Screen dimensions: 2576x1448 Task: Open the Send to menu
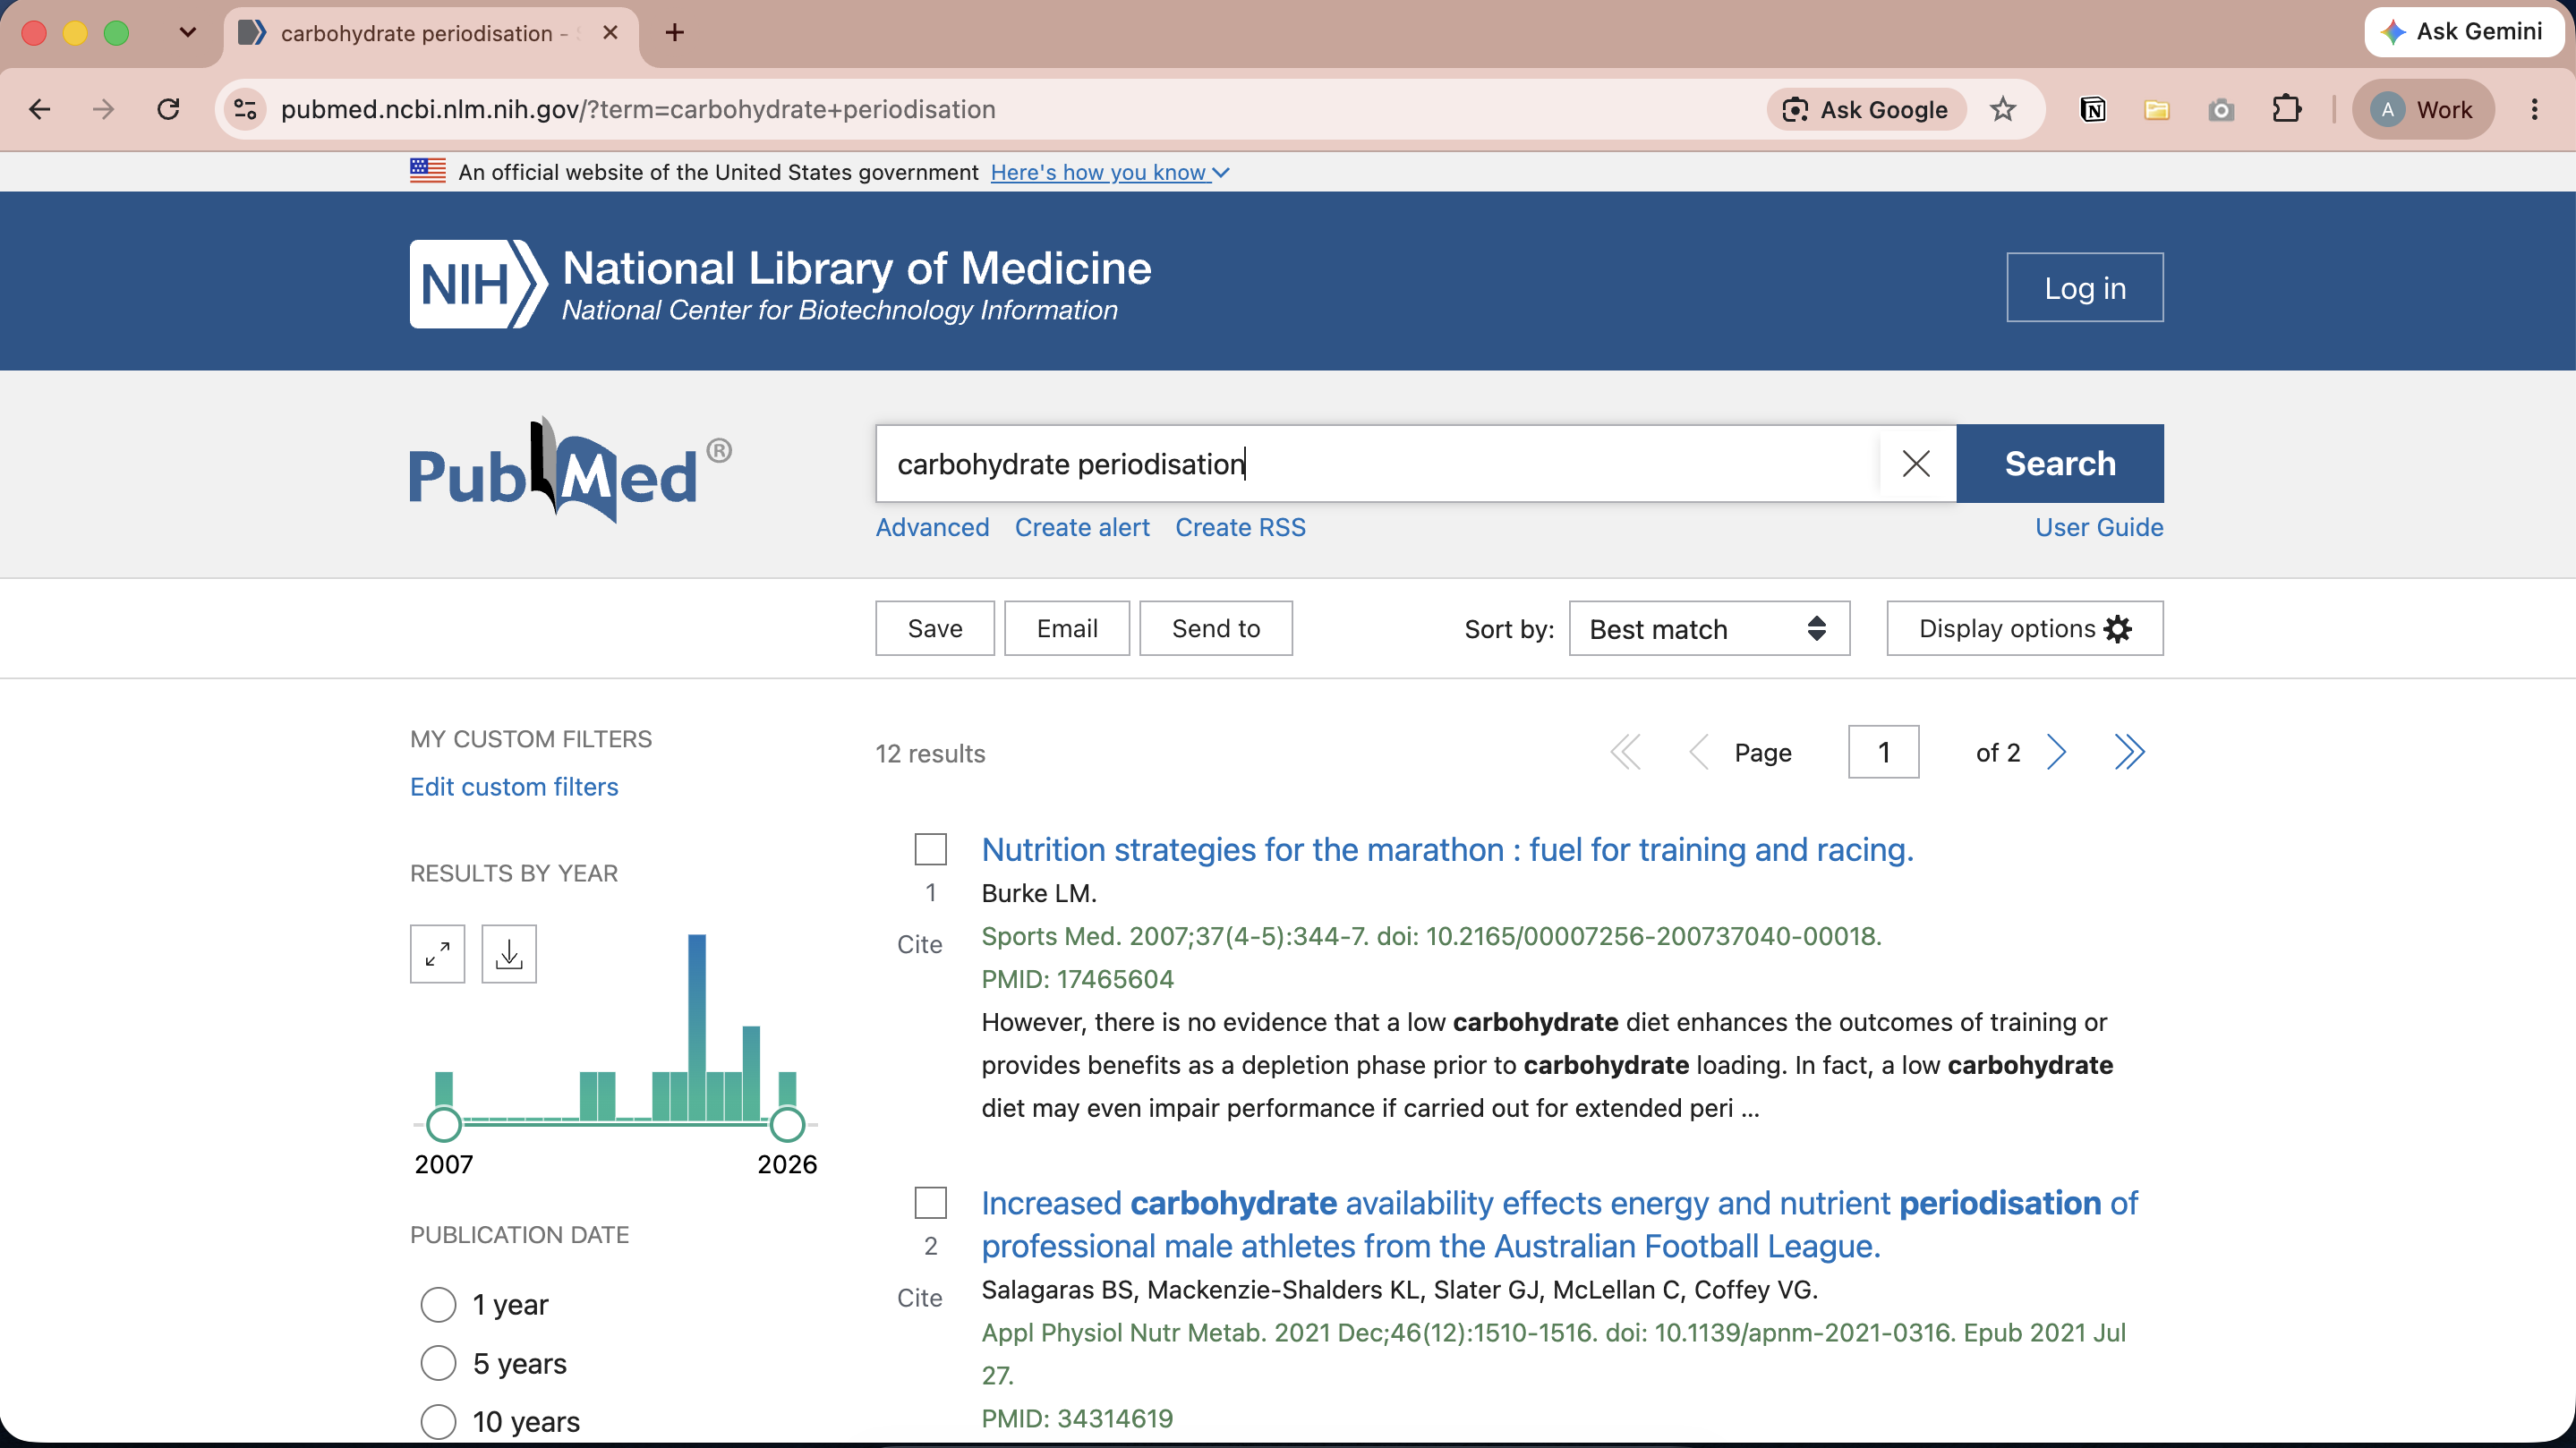(1216, 628)
